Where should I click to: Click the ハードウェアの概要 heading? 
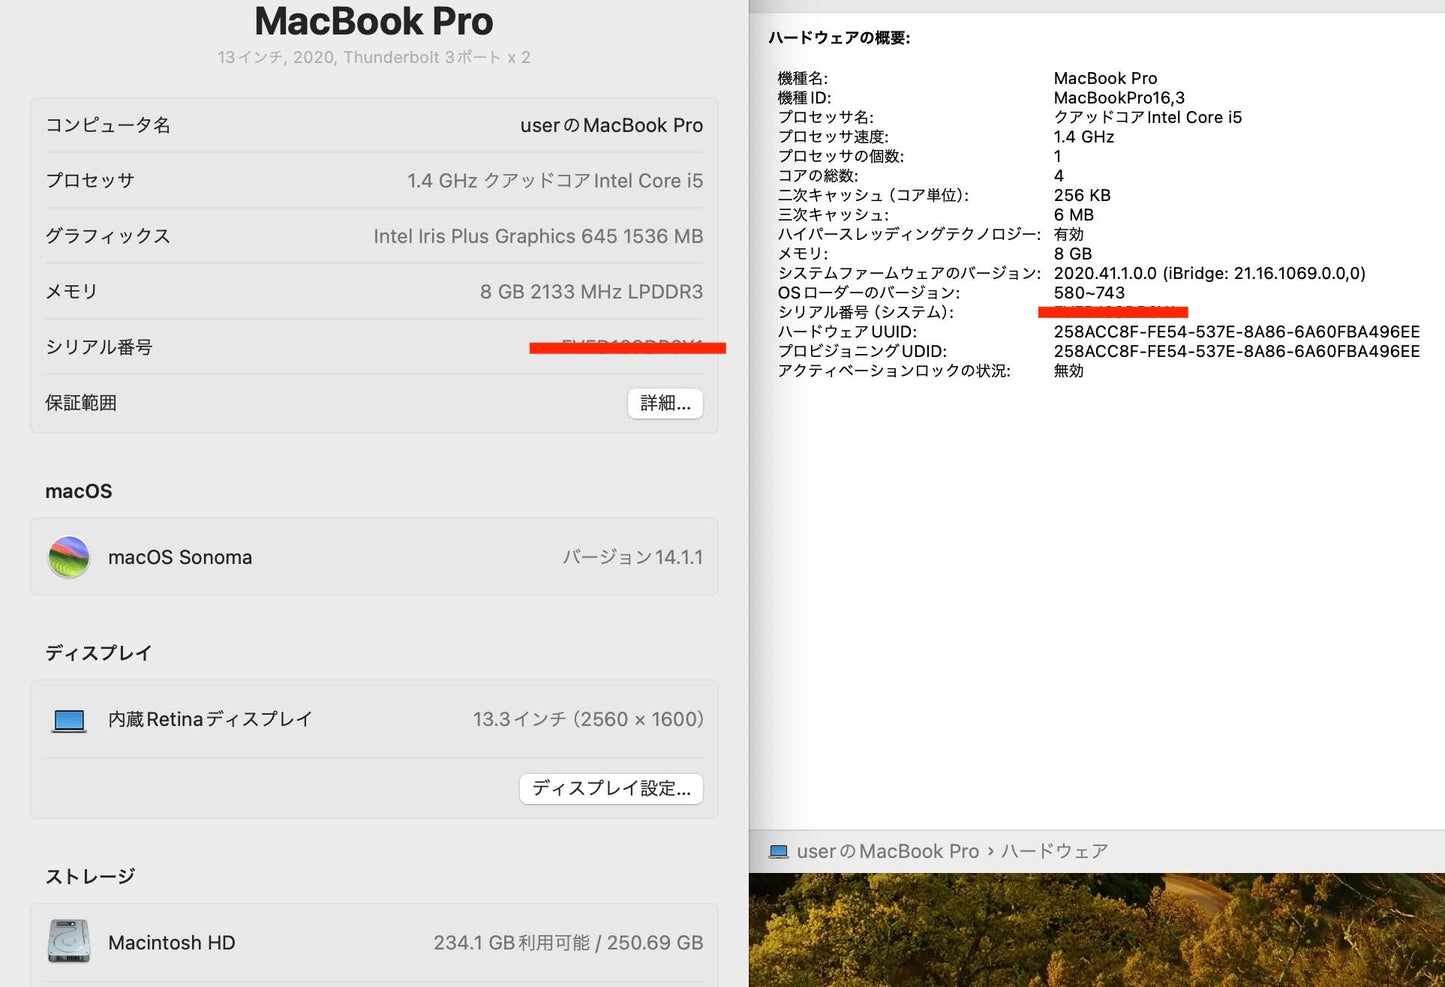tap(839, 38)
